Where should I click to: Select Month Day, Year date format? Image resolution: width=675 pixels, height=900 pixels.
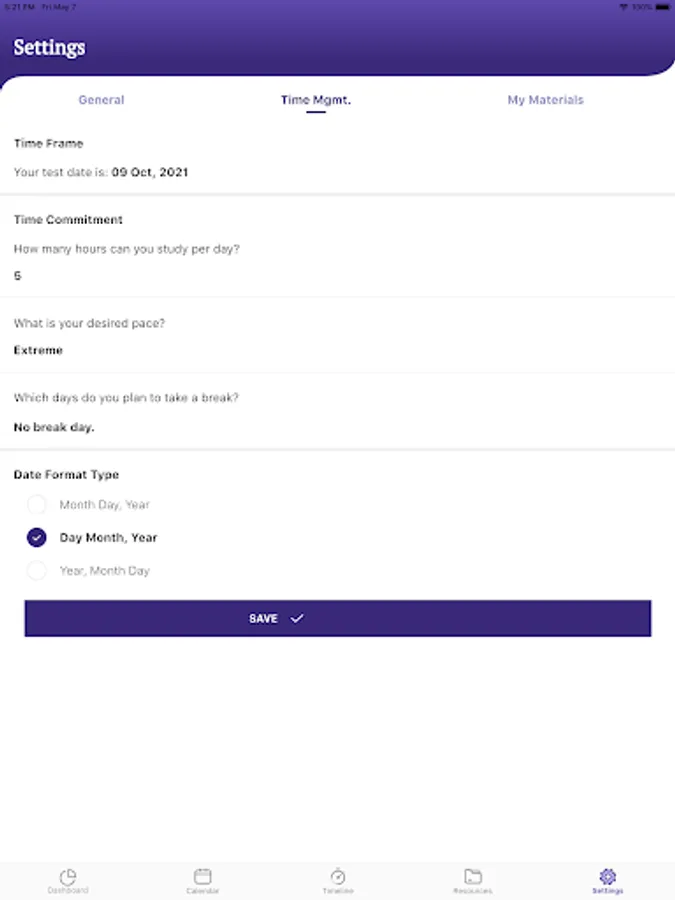[37, 505]
